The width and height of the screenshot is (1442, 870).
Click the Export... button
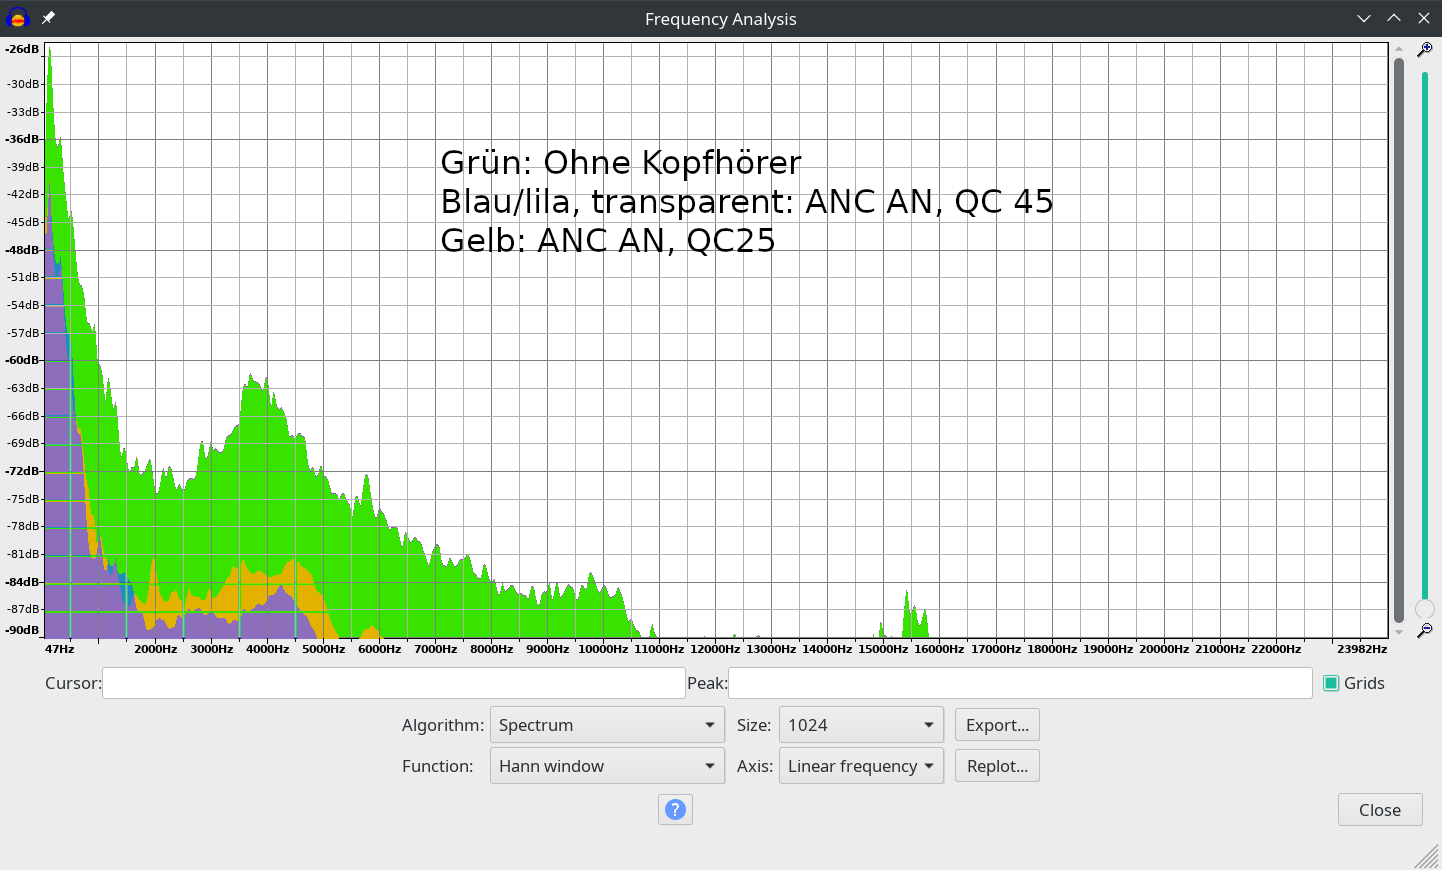997,725
